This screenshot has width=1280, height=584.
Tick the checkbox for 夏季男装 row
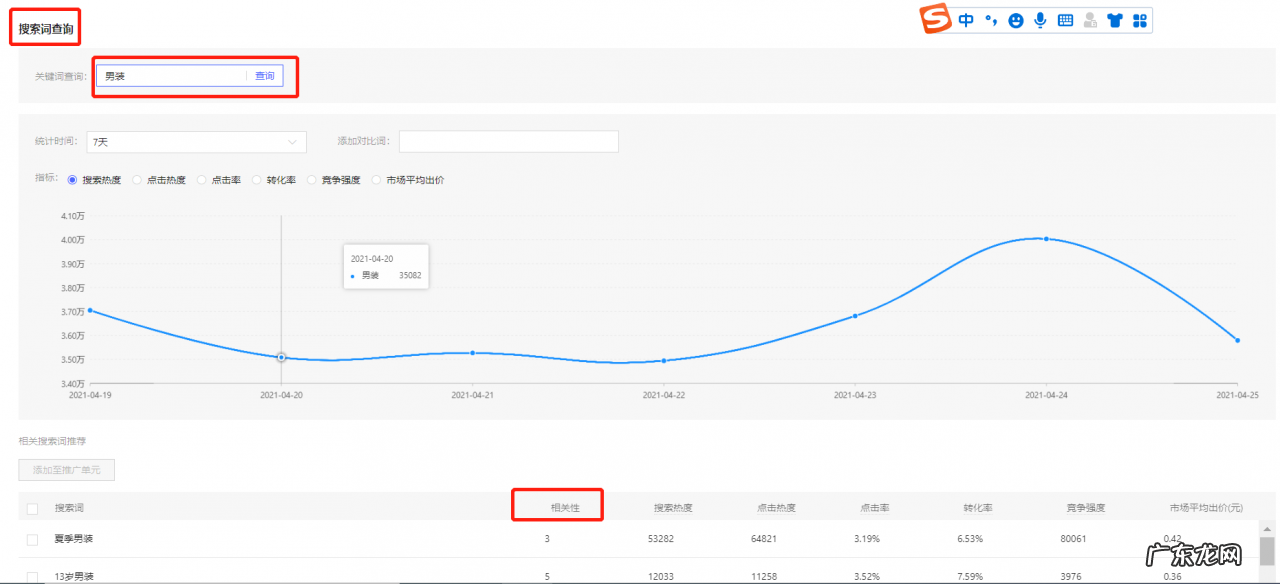click(x=32, y=540)
